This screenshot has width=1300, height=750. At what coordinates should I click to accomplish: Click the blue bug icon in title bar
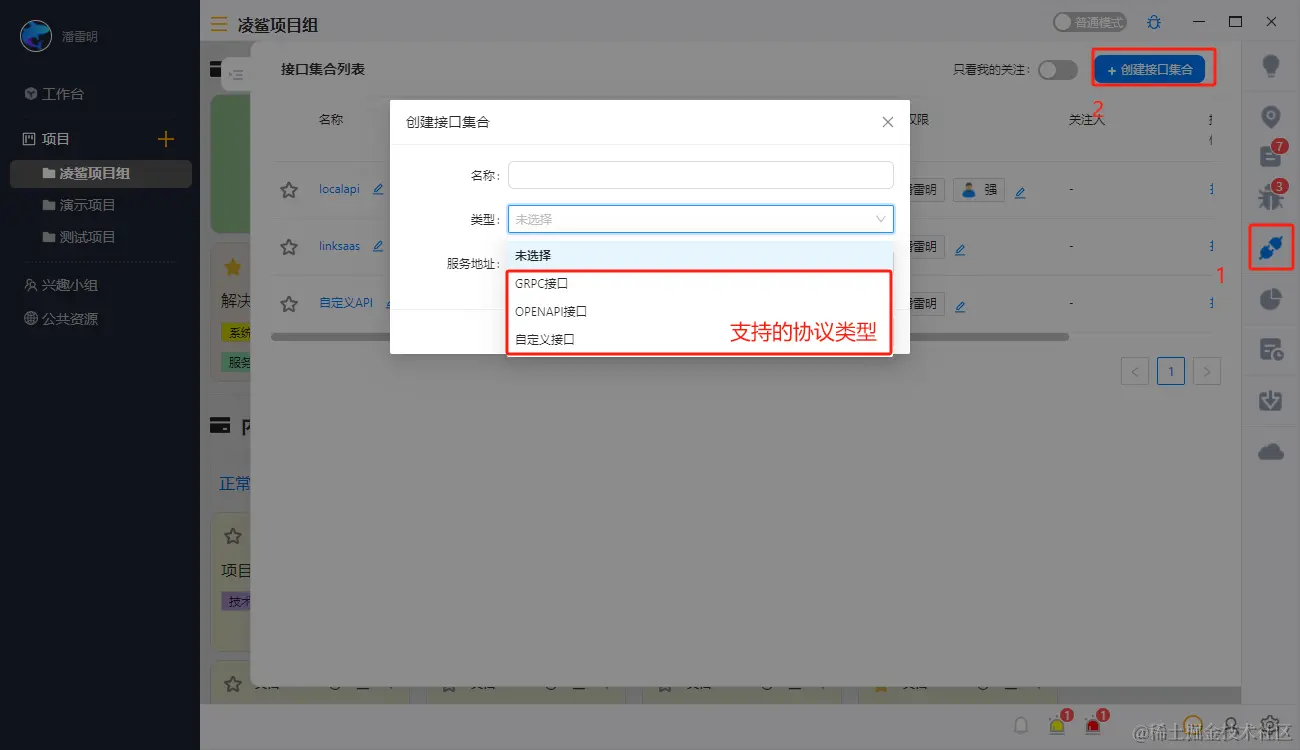pos(1154,22)
